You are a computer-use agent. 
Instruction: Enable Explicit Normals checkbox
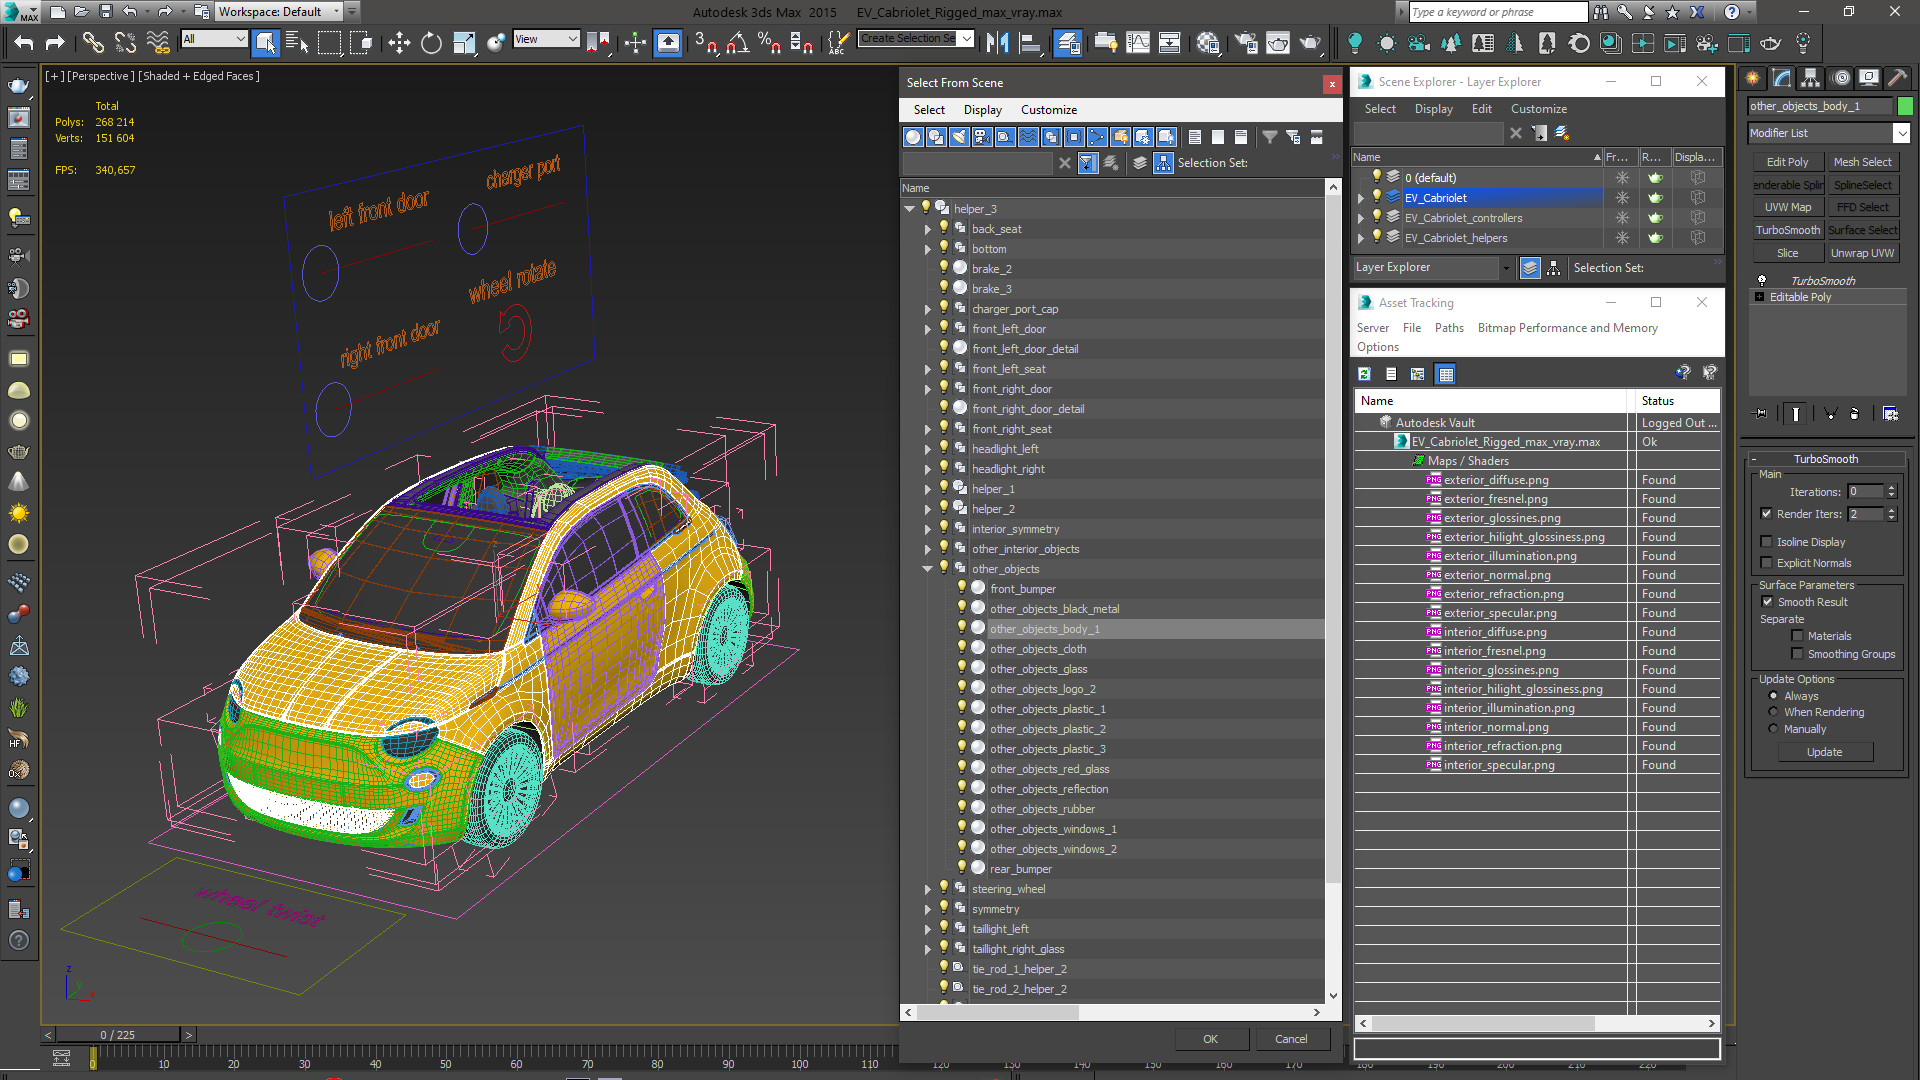coord(1767,563)
